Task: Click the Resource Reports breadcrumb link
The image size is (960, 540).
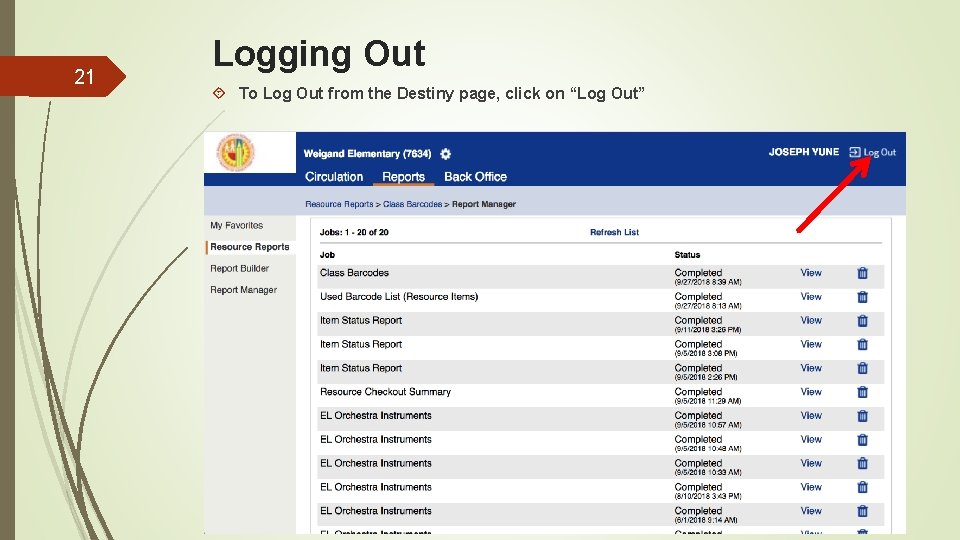Action: (339, 204)
